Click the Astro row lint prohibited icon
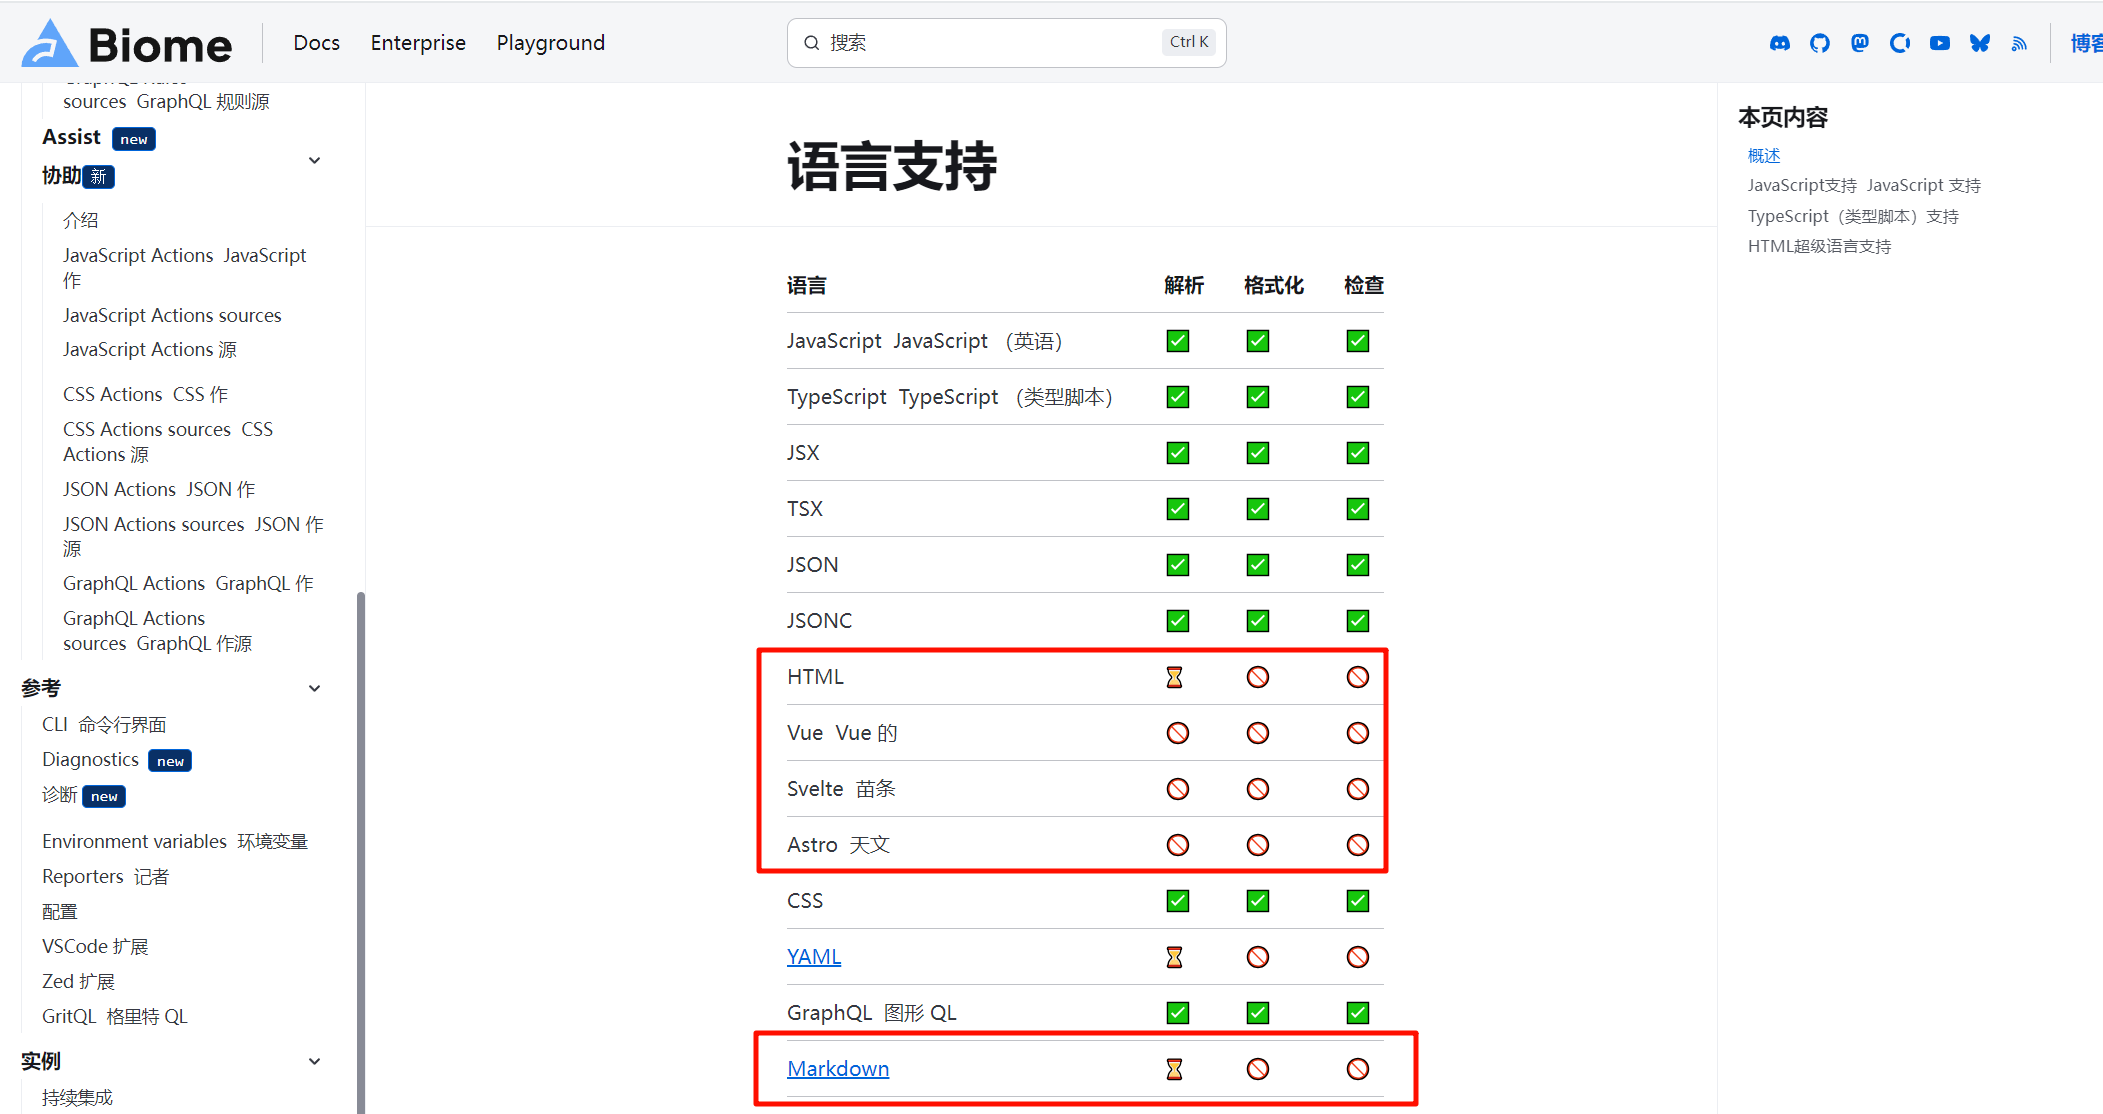This screenshot has width=2103, height=1114. (x=1358, y=845)
